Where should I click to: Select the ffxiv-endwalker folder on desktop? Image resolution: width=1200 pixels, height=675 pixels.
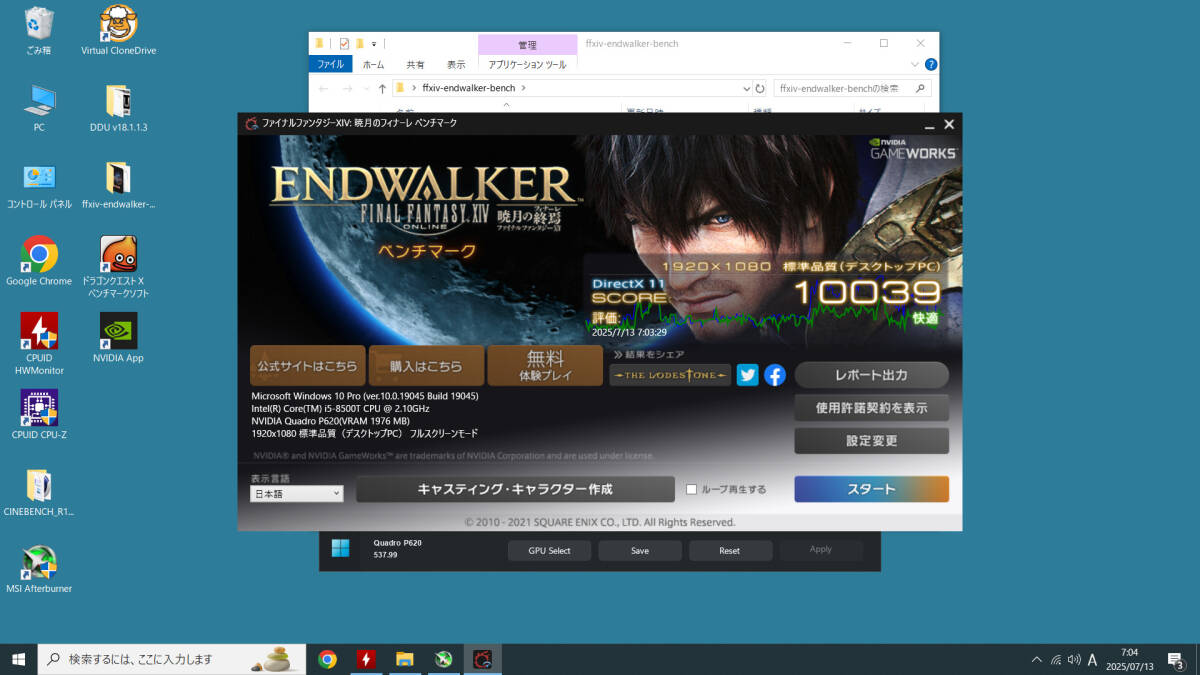118,185
